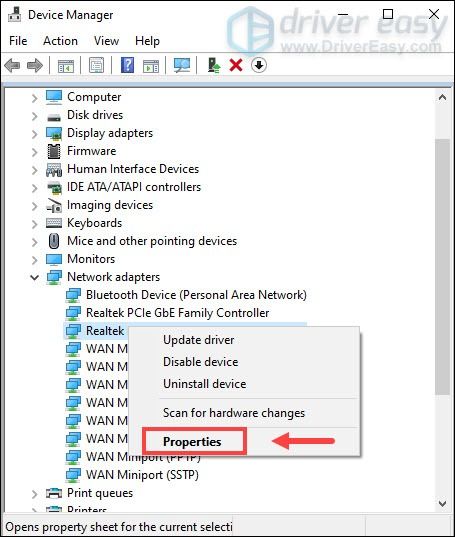Image resolution: width=455 pixels, height=537 pixels.
Task: Click the red X Uninstall device icon
Action: point(236,65)
